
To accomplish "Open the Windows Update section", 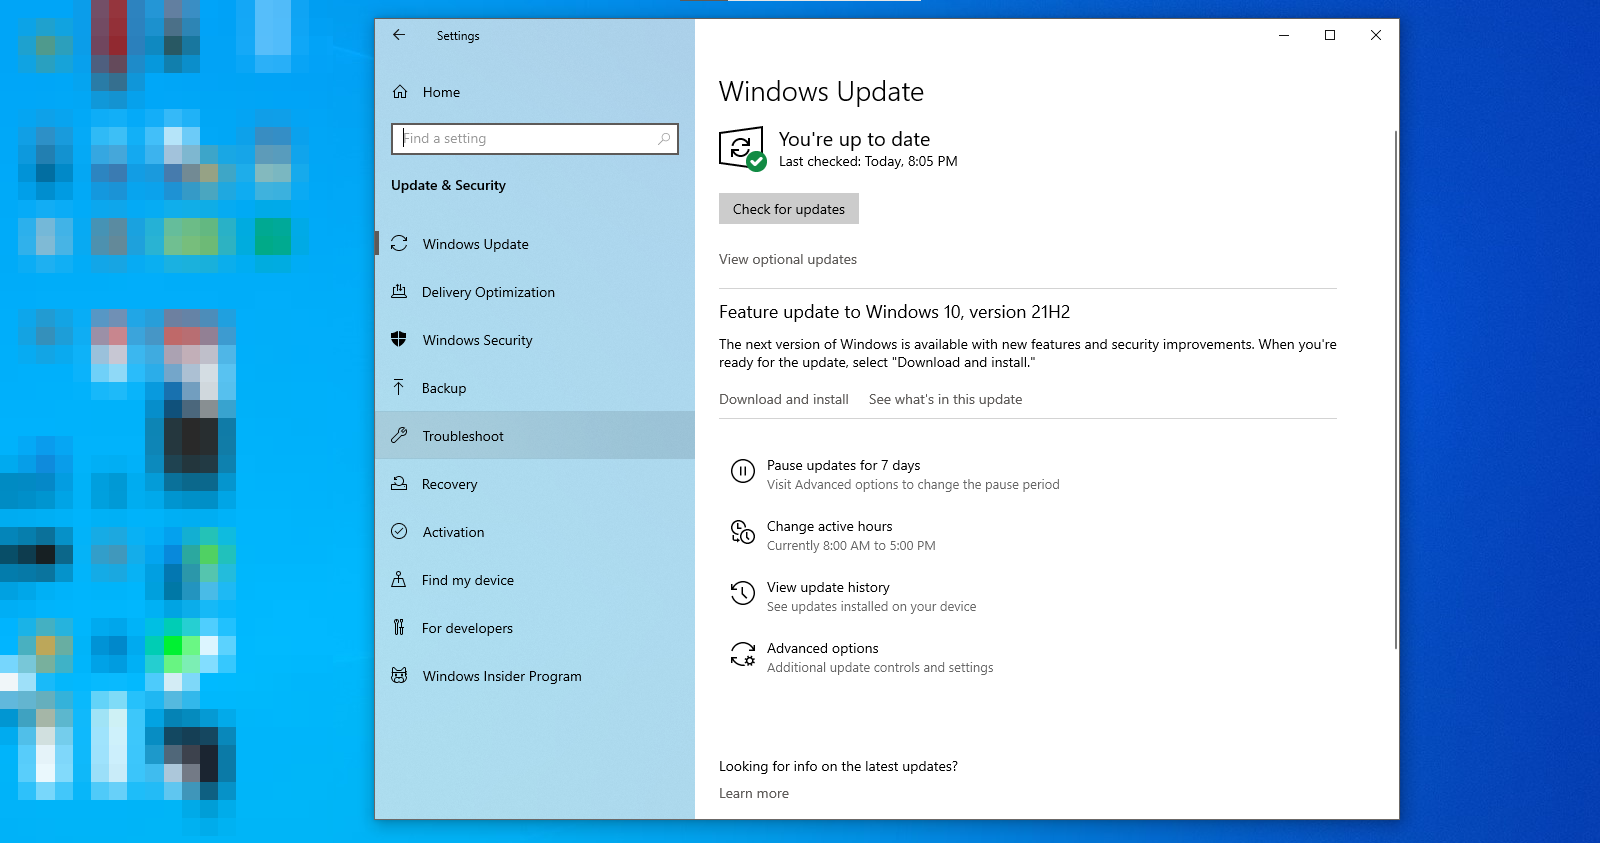I will [x=535, y=244].
